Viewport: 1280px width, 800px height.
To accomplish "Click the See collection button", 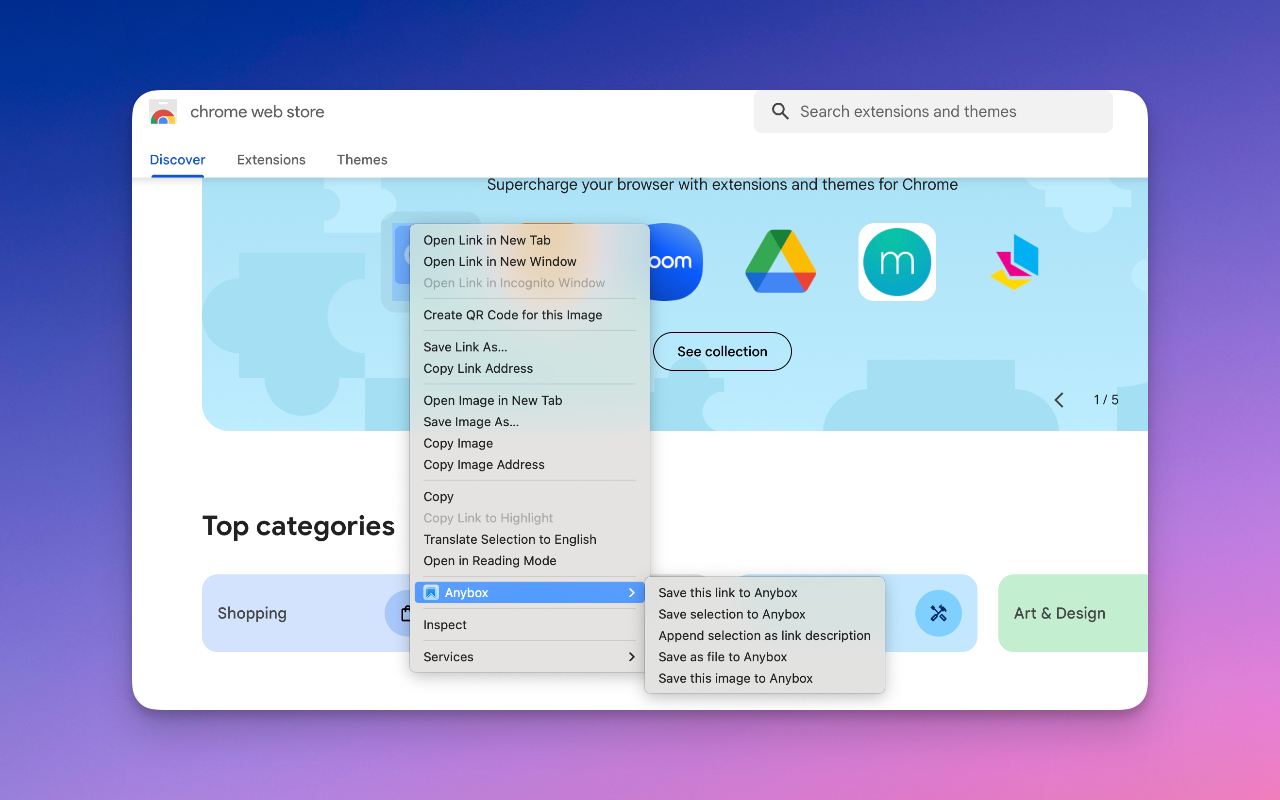I will point(722,352).
